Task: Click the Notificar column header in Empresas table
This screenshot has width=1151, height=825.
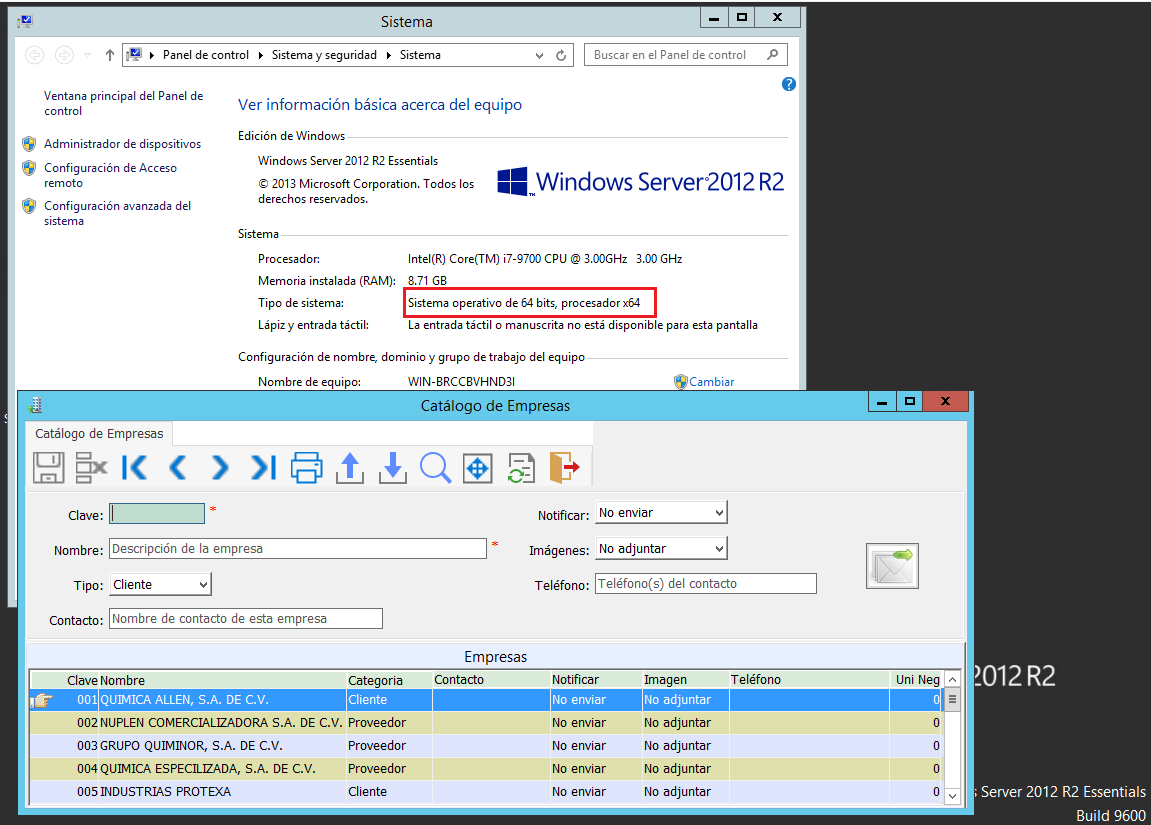Action: (596, 680)
